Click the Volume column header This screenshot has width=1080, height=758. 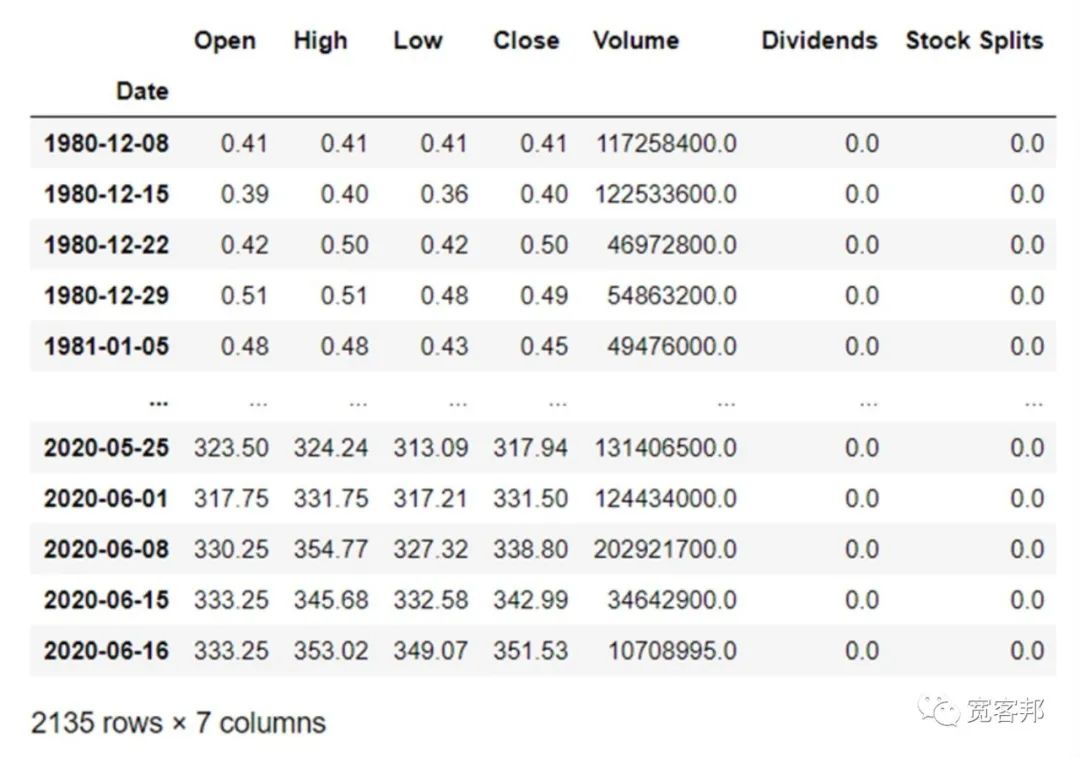(636, 41)
